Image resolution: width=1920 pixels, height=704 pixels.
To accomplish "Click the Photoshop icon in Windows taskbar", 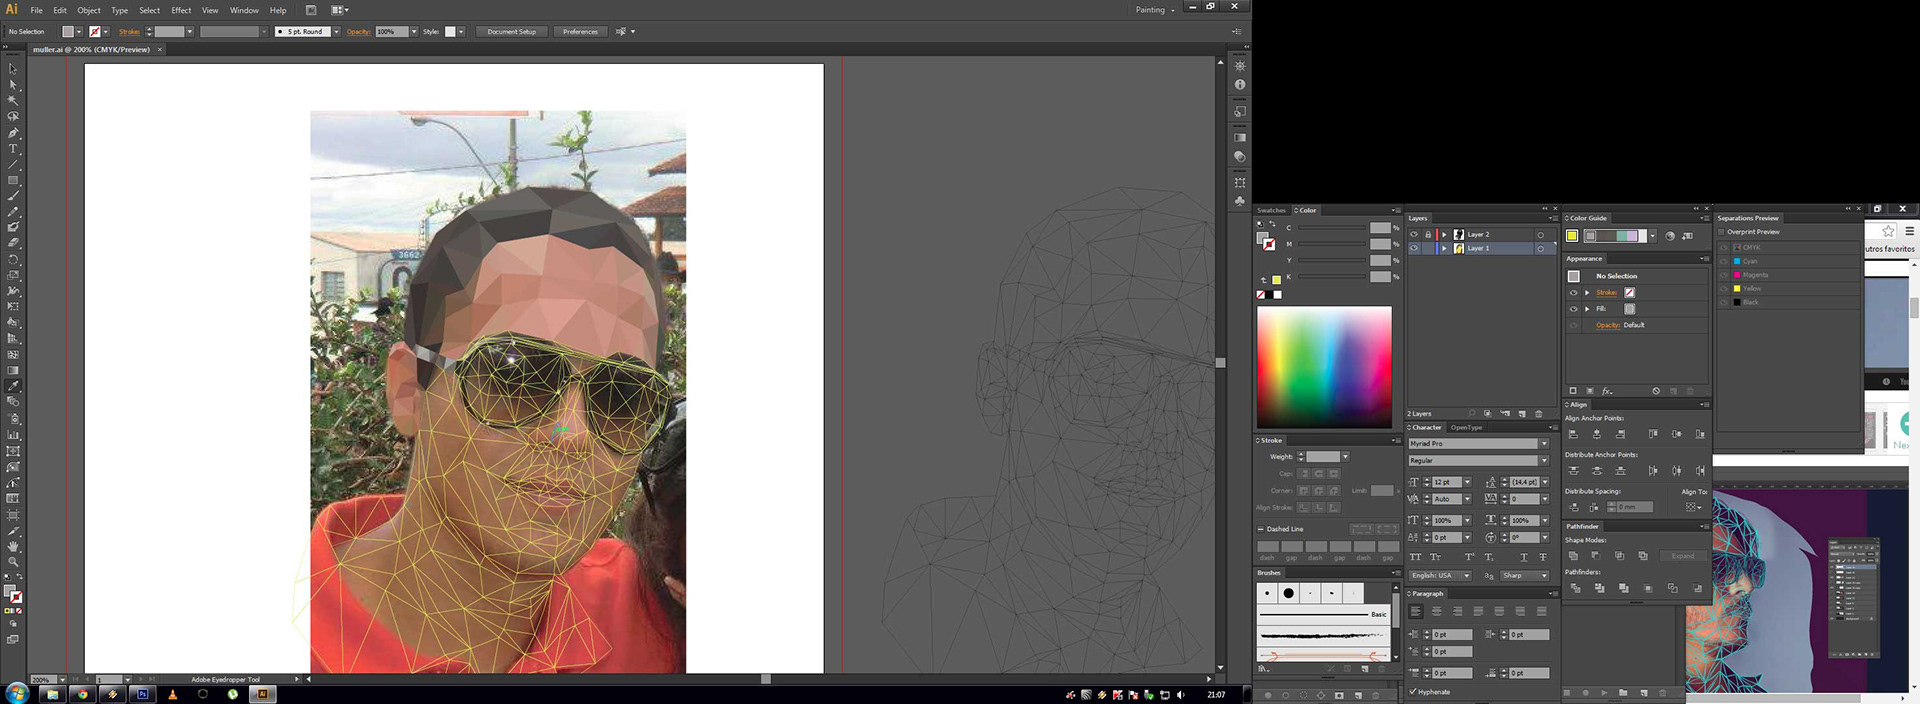I will coord(142,694).
